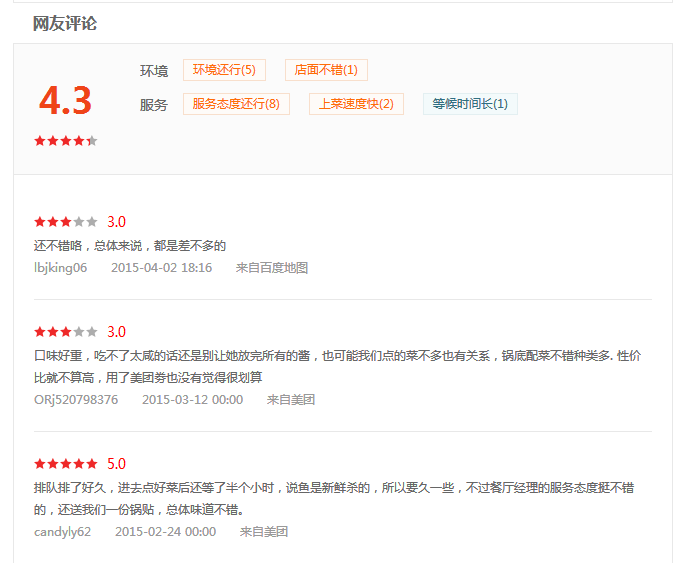688x563 pixels.
Task: Click the overall star rating under 4.3
Action: click(x=66, y=141)
